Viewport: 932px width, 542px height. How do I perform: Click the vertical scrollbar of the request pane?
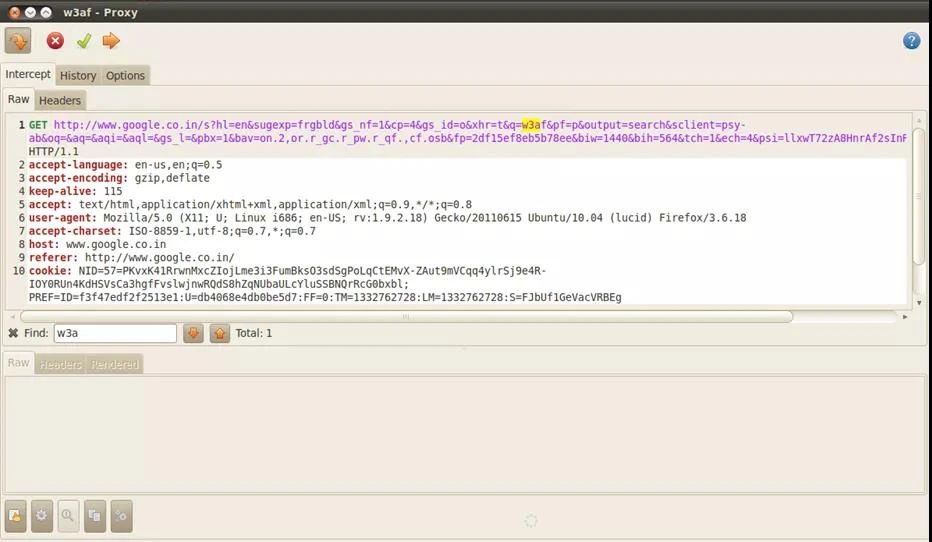coord(919,200)
